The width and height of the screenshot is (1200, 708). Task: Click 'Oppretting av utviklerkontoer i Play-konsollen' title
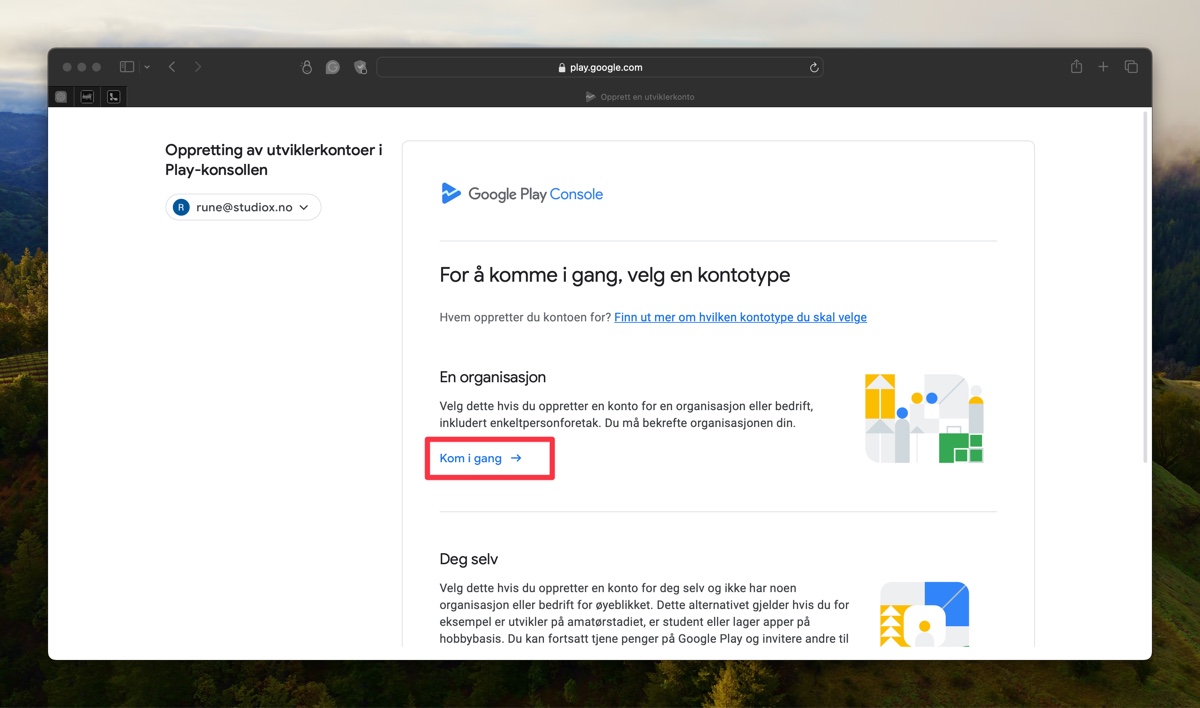pyautogui.click(x=274, y=160)
